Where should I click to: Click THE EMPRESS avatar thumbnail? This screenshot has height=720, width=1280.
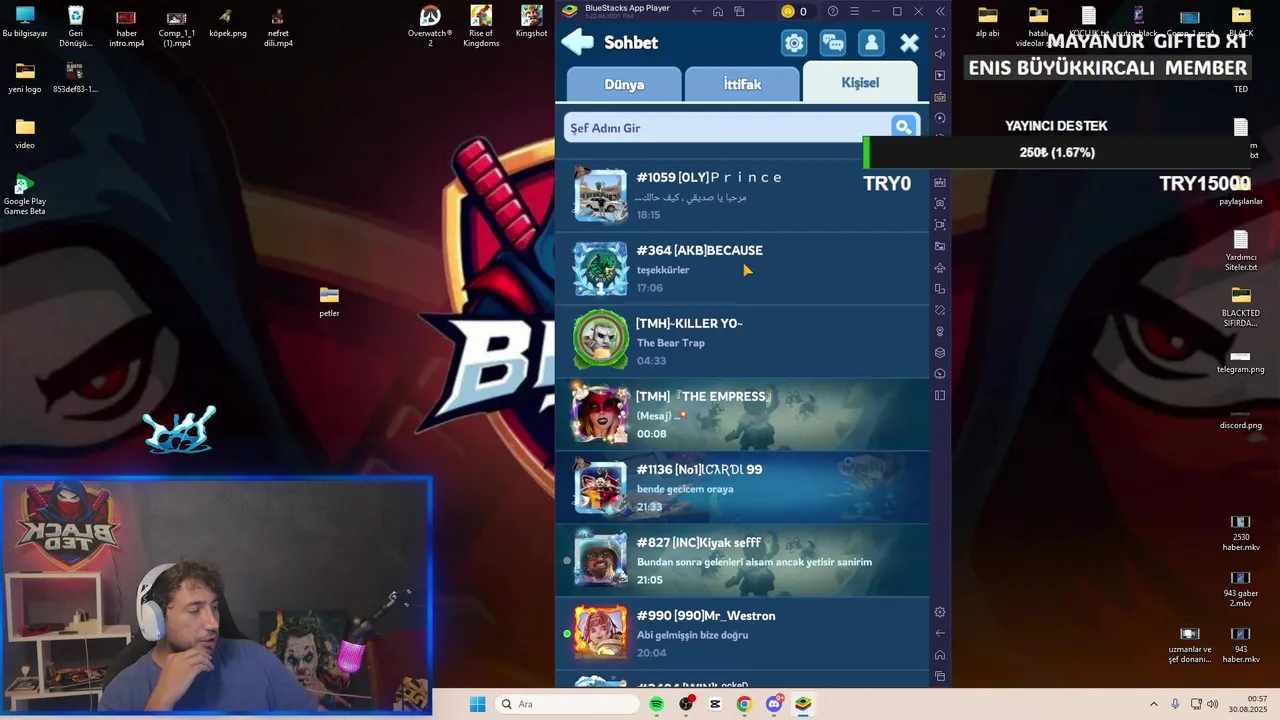600,414
